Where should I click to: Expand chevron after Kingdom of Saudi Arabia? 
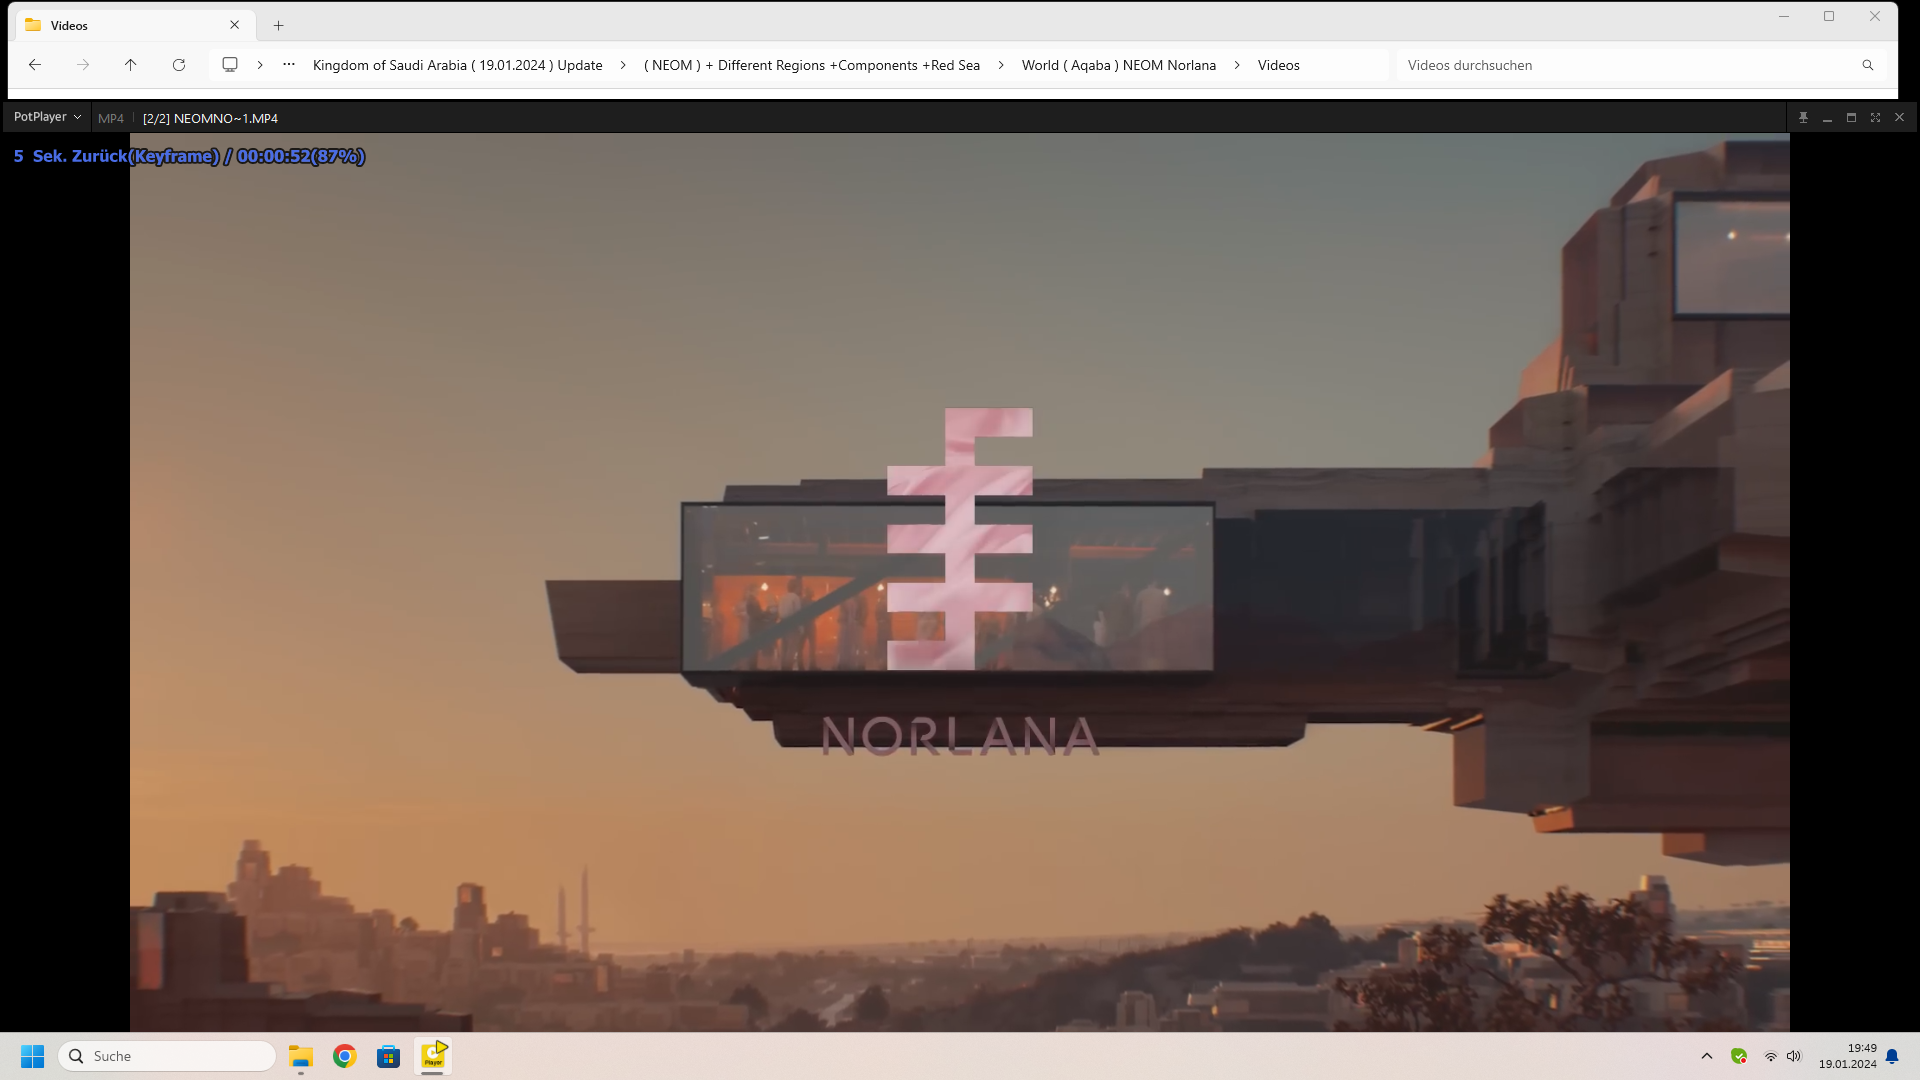(623, 65)
